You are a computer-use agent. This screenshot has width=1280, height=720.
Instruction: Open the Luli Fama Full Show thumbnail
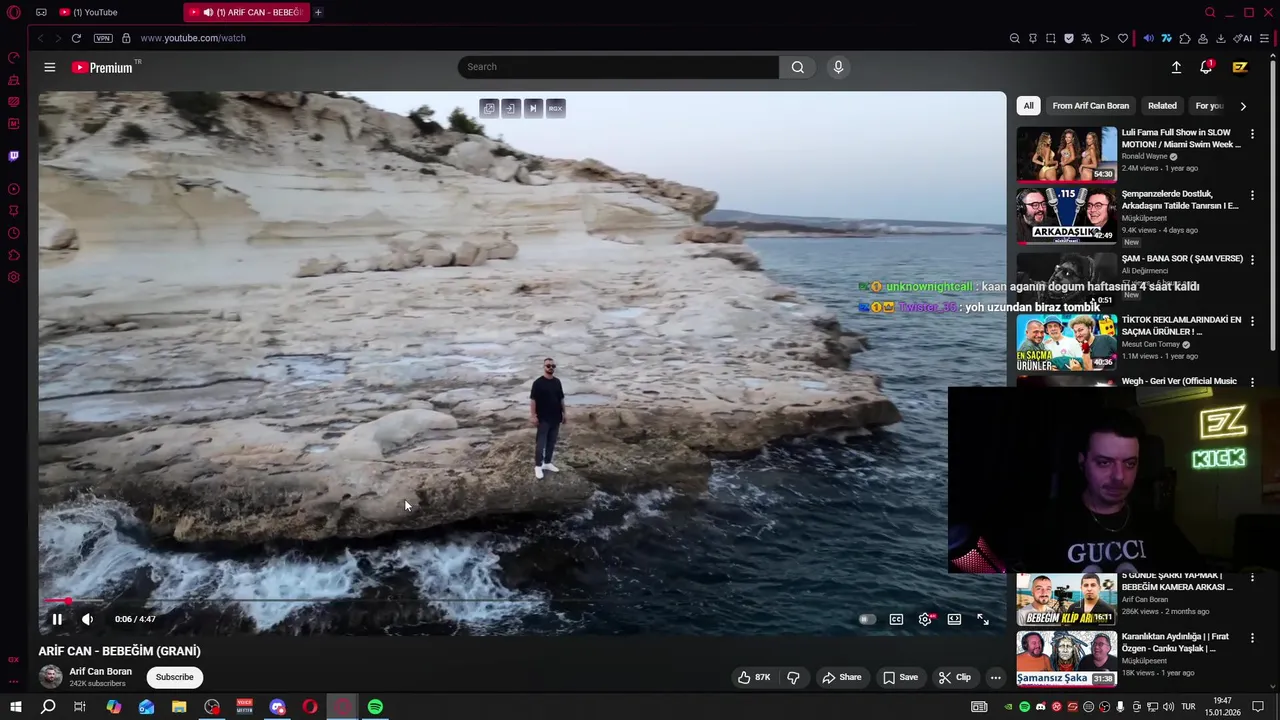pyautogui.click(x=1066, y=153)
